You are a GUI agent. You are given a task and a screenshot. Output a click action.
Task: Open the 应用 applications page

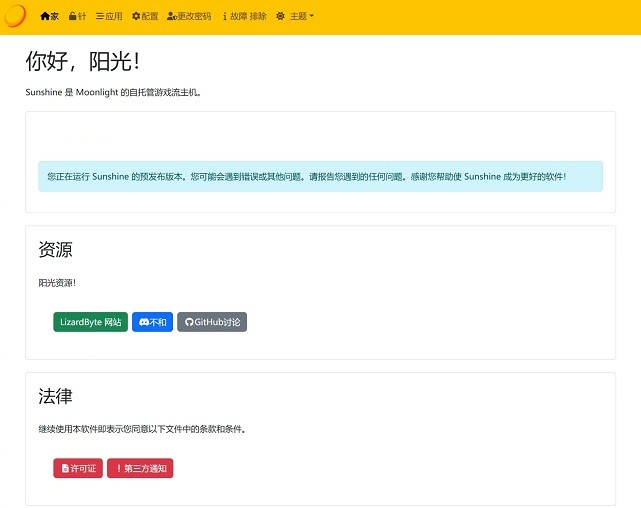(x=109, y=17)
